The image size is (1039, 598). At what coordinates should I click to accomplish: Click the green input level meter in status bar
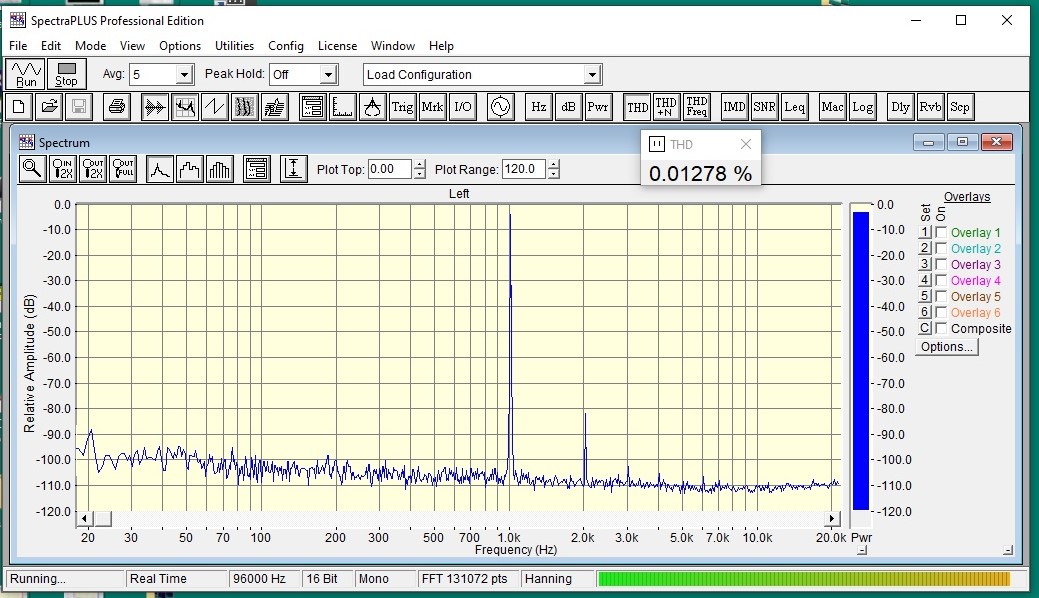[804, 579]
